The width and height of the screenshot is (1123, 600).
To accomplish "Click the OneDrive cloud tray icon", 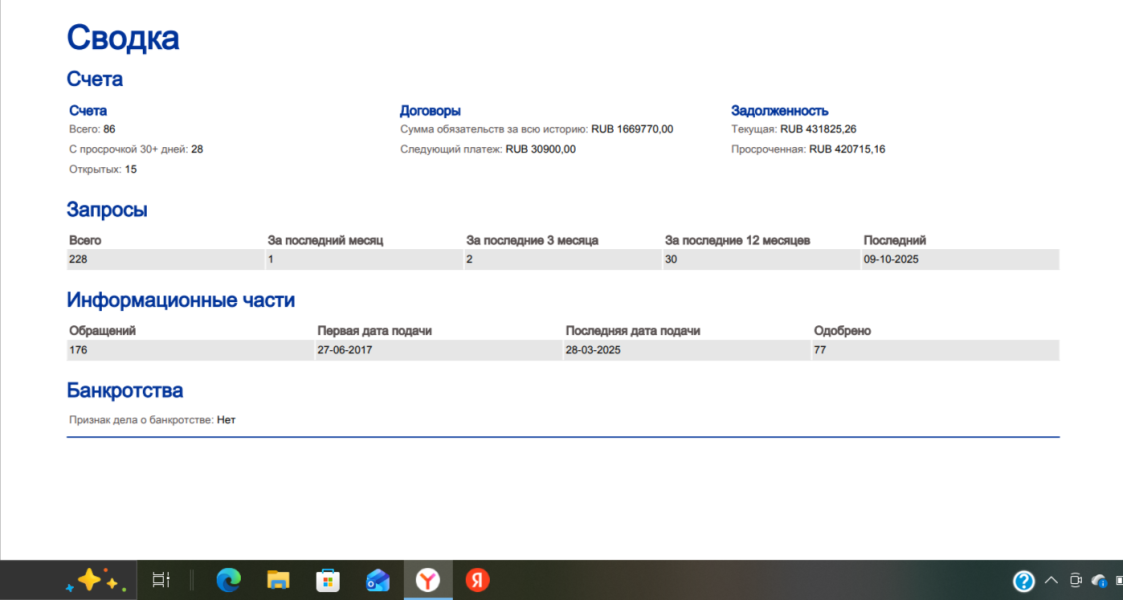I will 1100,581.
